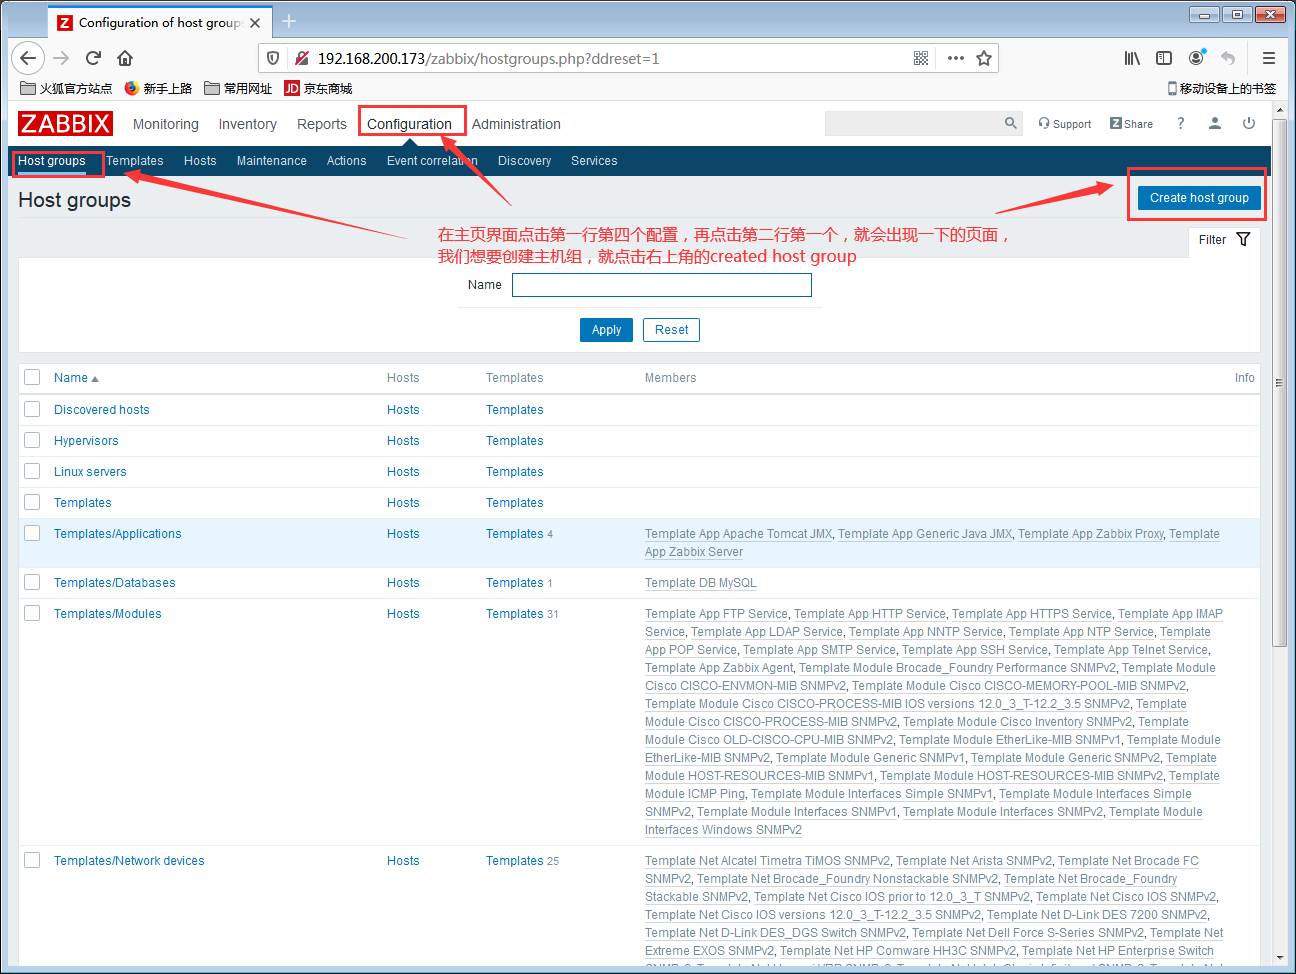Check the Discovered hosts row checkbox
This screenshot has height=974, width=1296.
tap(32, 409)
